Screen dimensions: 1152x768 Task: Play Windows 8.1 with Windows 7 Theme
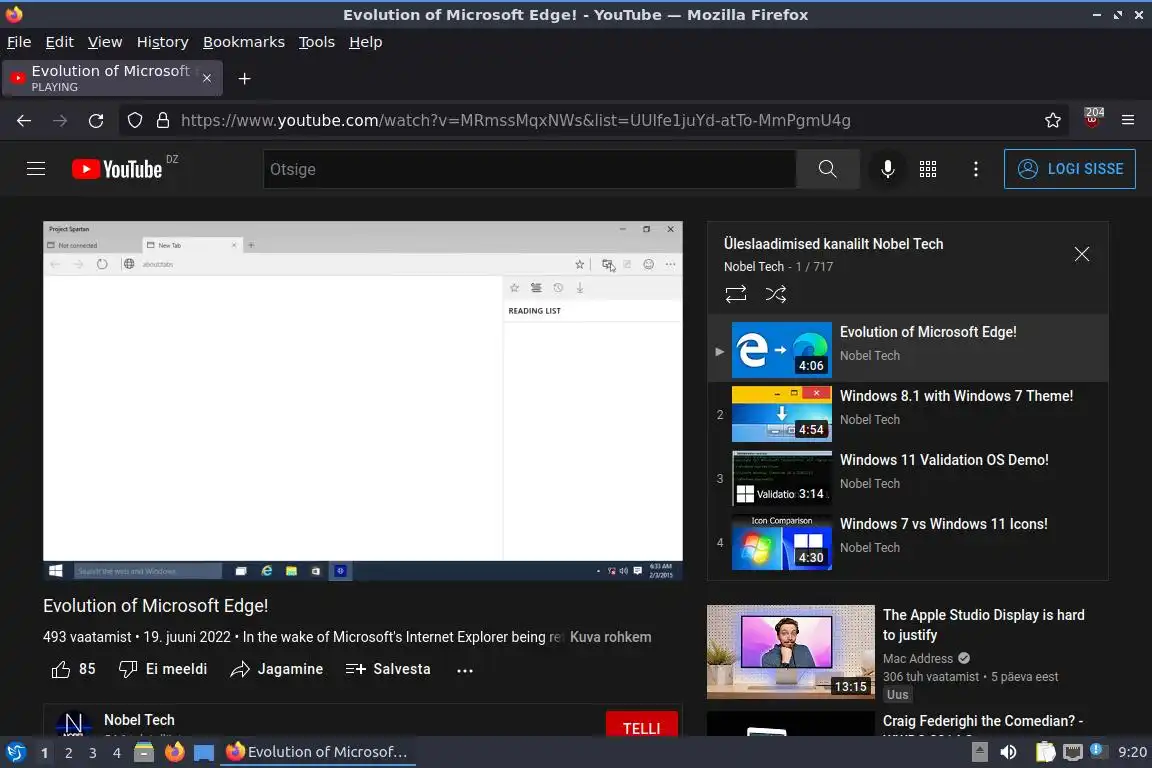pyautogui.click(x=908, y=414)
